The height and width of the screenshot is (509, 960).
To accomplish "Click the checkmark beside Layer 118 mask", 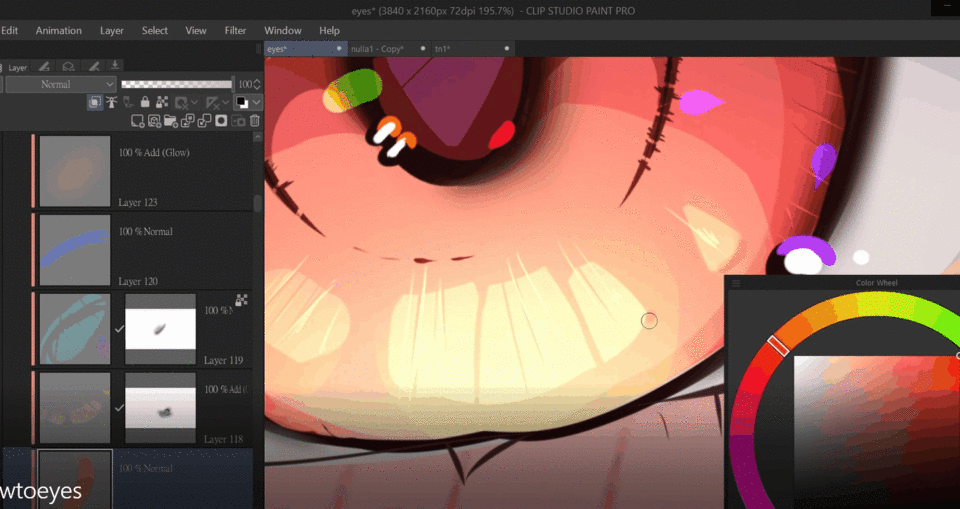I will [x=119, y=407].
